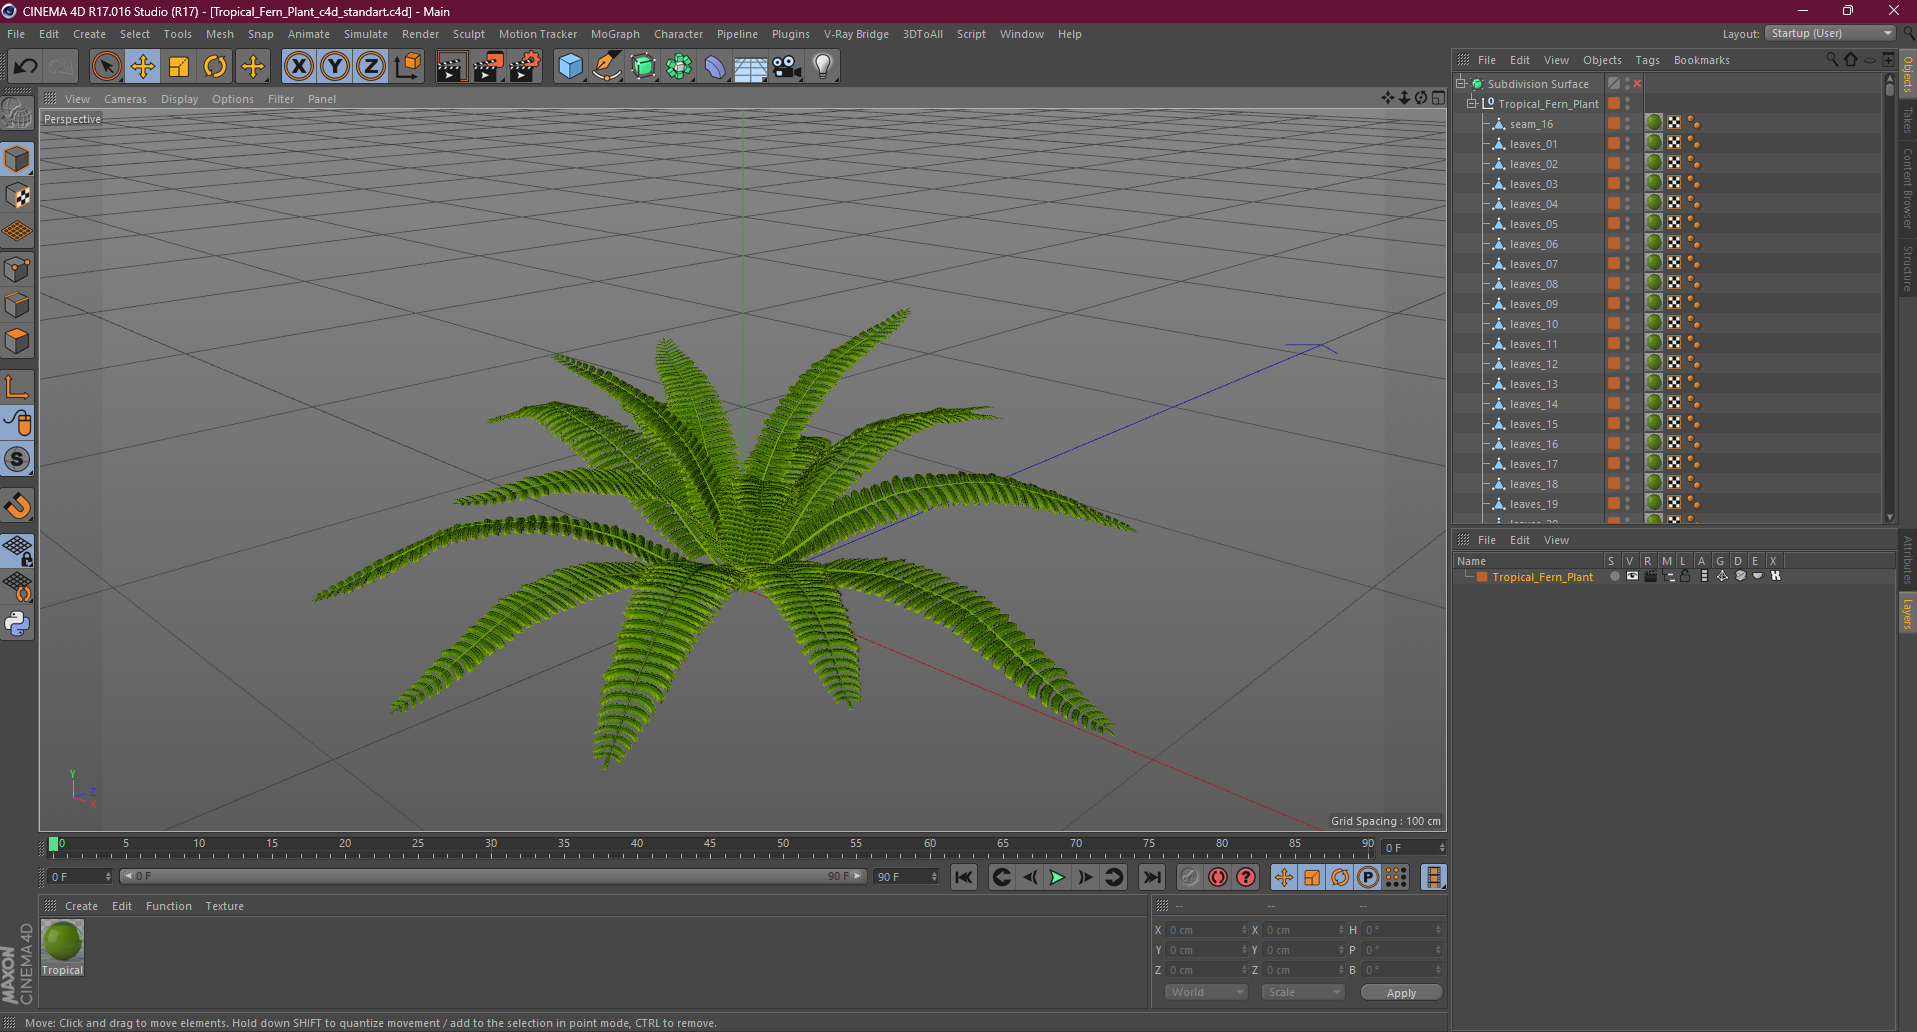Screen dimensions: 1917x1032
Task: Add a light object with bulb icon
Action: [822, 67]
